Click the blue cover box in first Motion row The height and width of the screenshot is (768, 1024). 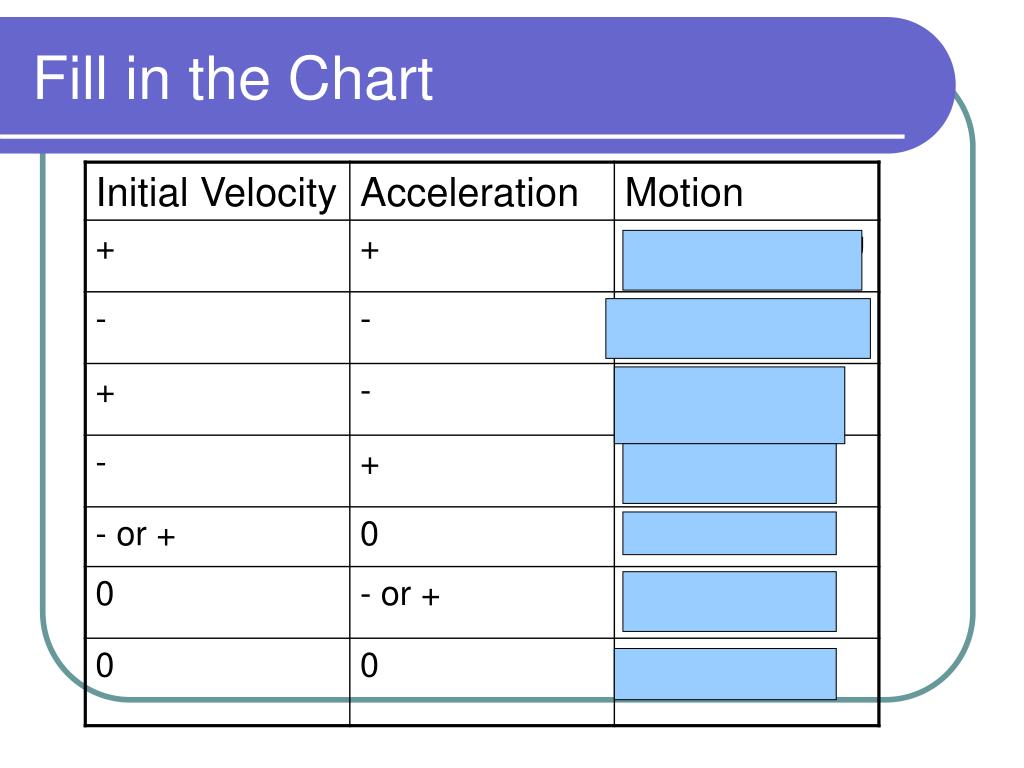coord(742,260)
